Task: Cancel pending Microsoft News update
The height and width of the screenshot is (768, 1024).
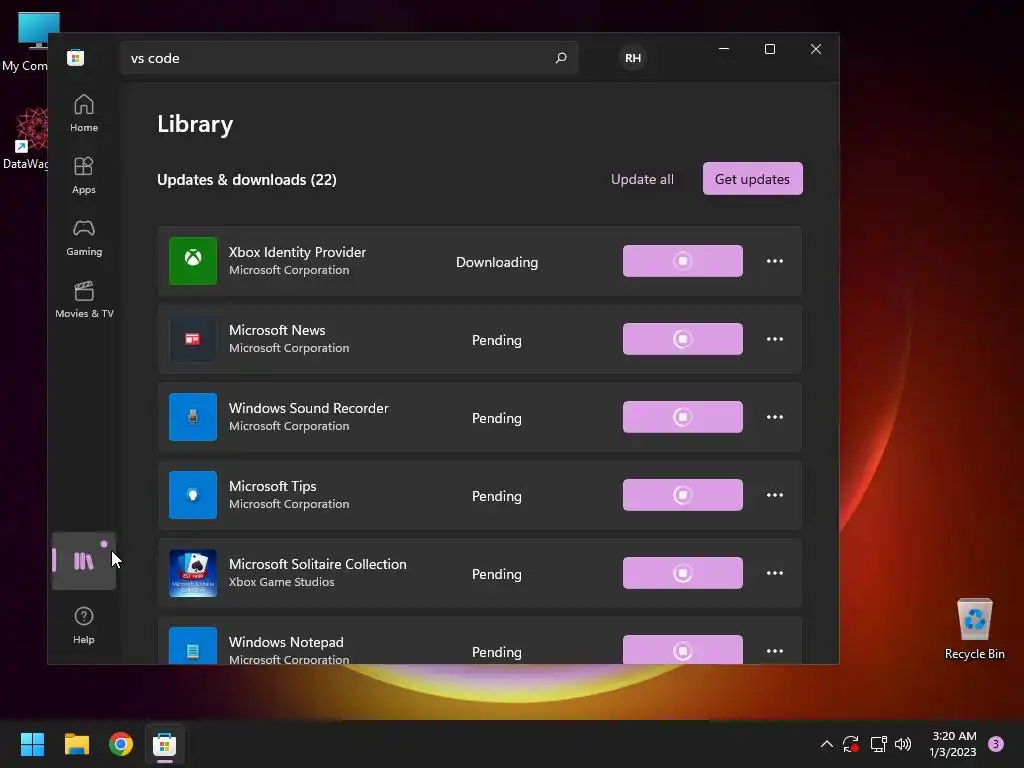Action: 682,339
